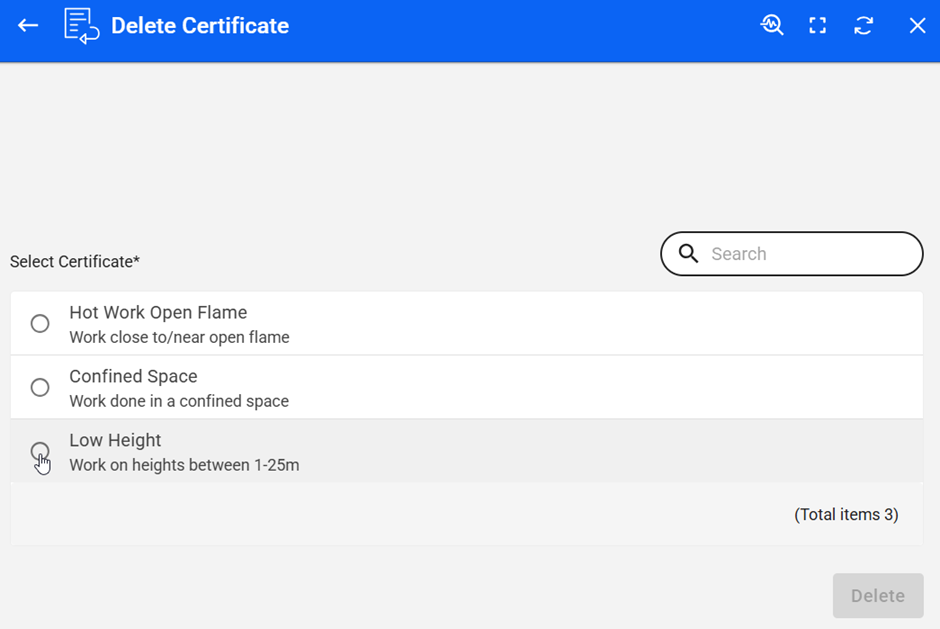Click the 'Work close to/near open flame' description

click(179, 338)
